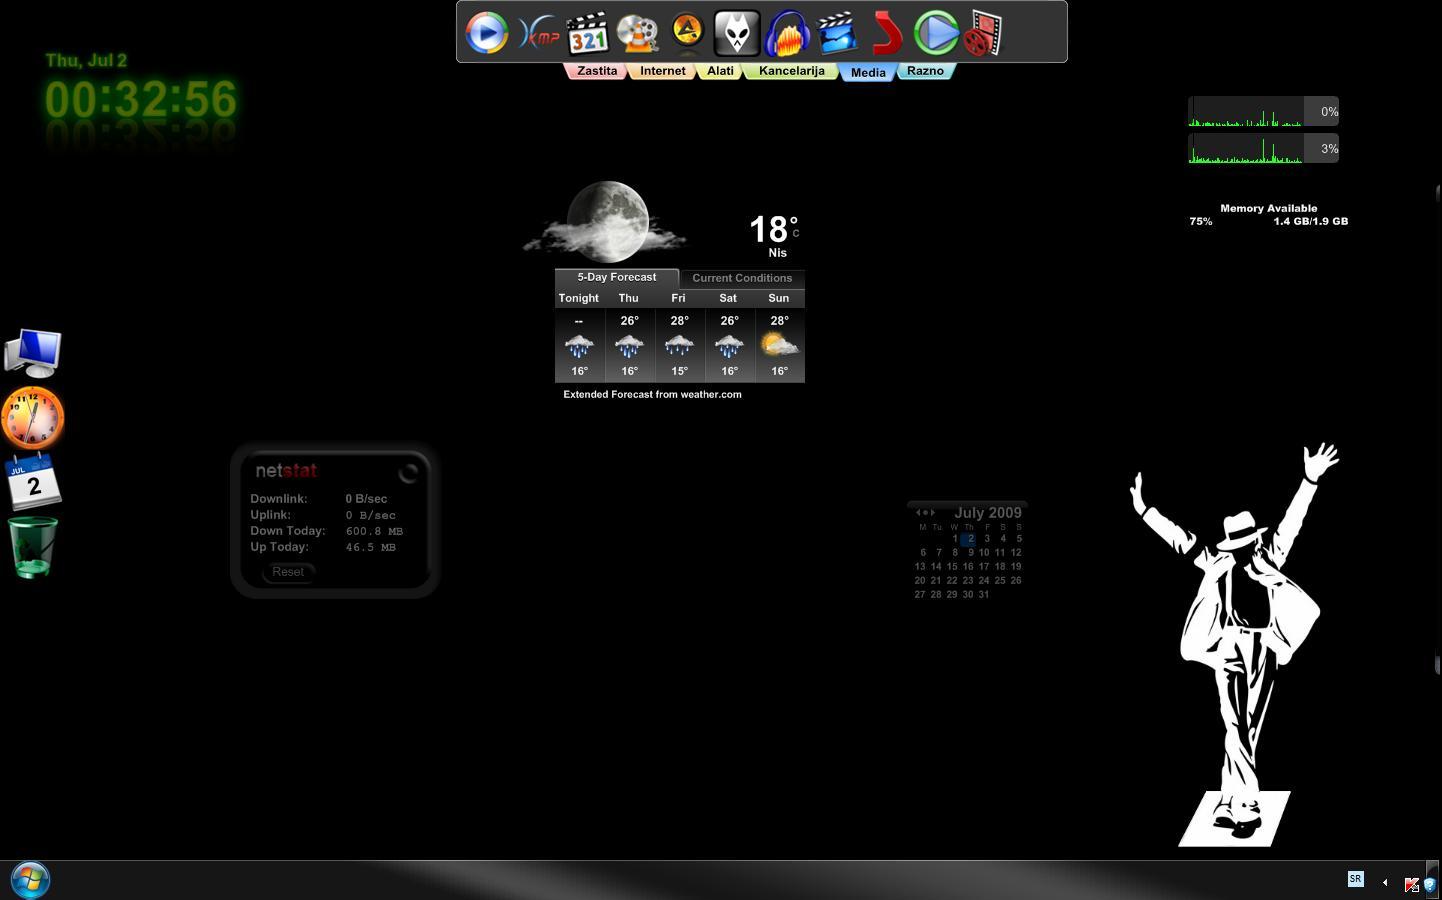Click the red hook-shaped dock icon
The height and width of the screenshot is (900, 1442).
click(887, 33)
